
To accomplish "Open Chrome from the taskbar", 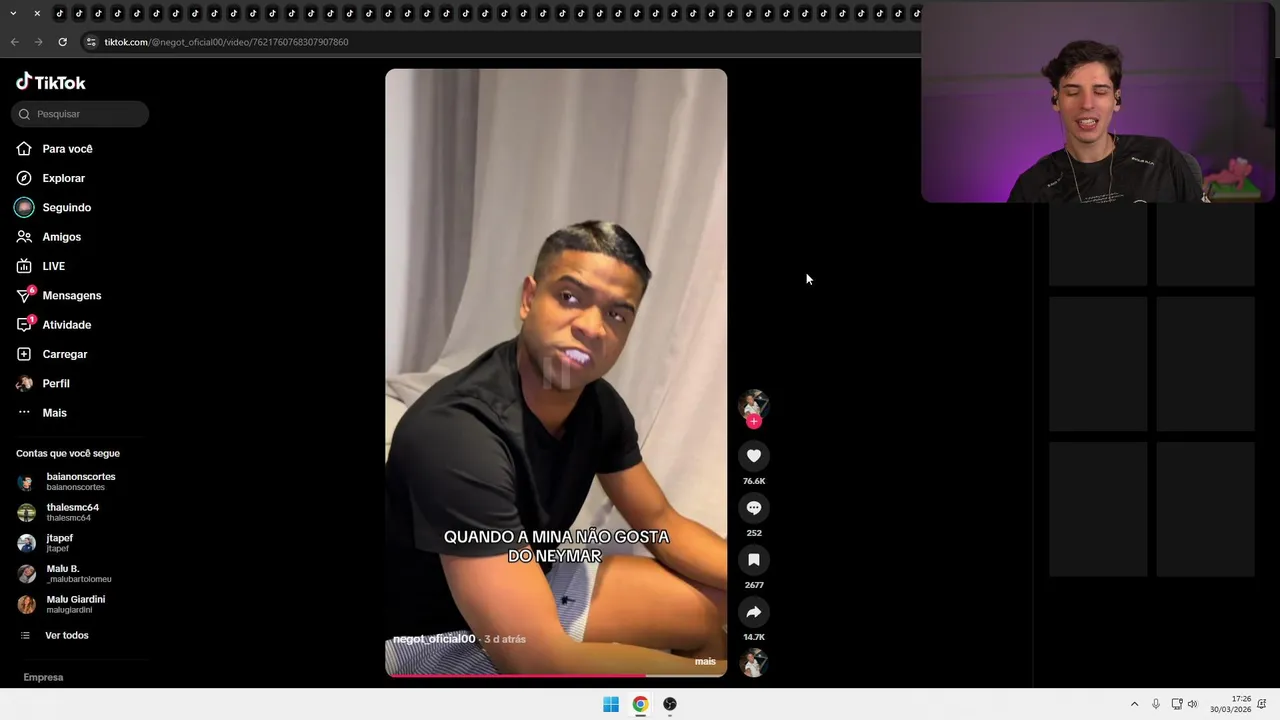I will coord(640,704).
